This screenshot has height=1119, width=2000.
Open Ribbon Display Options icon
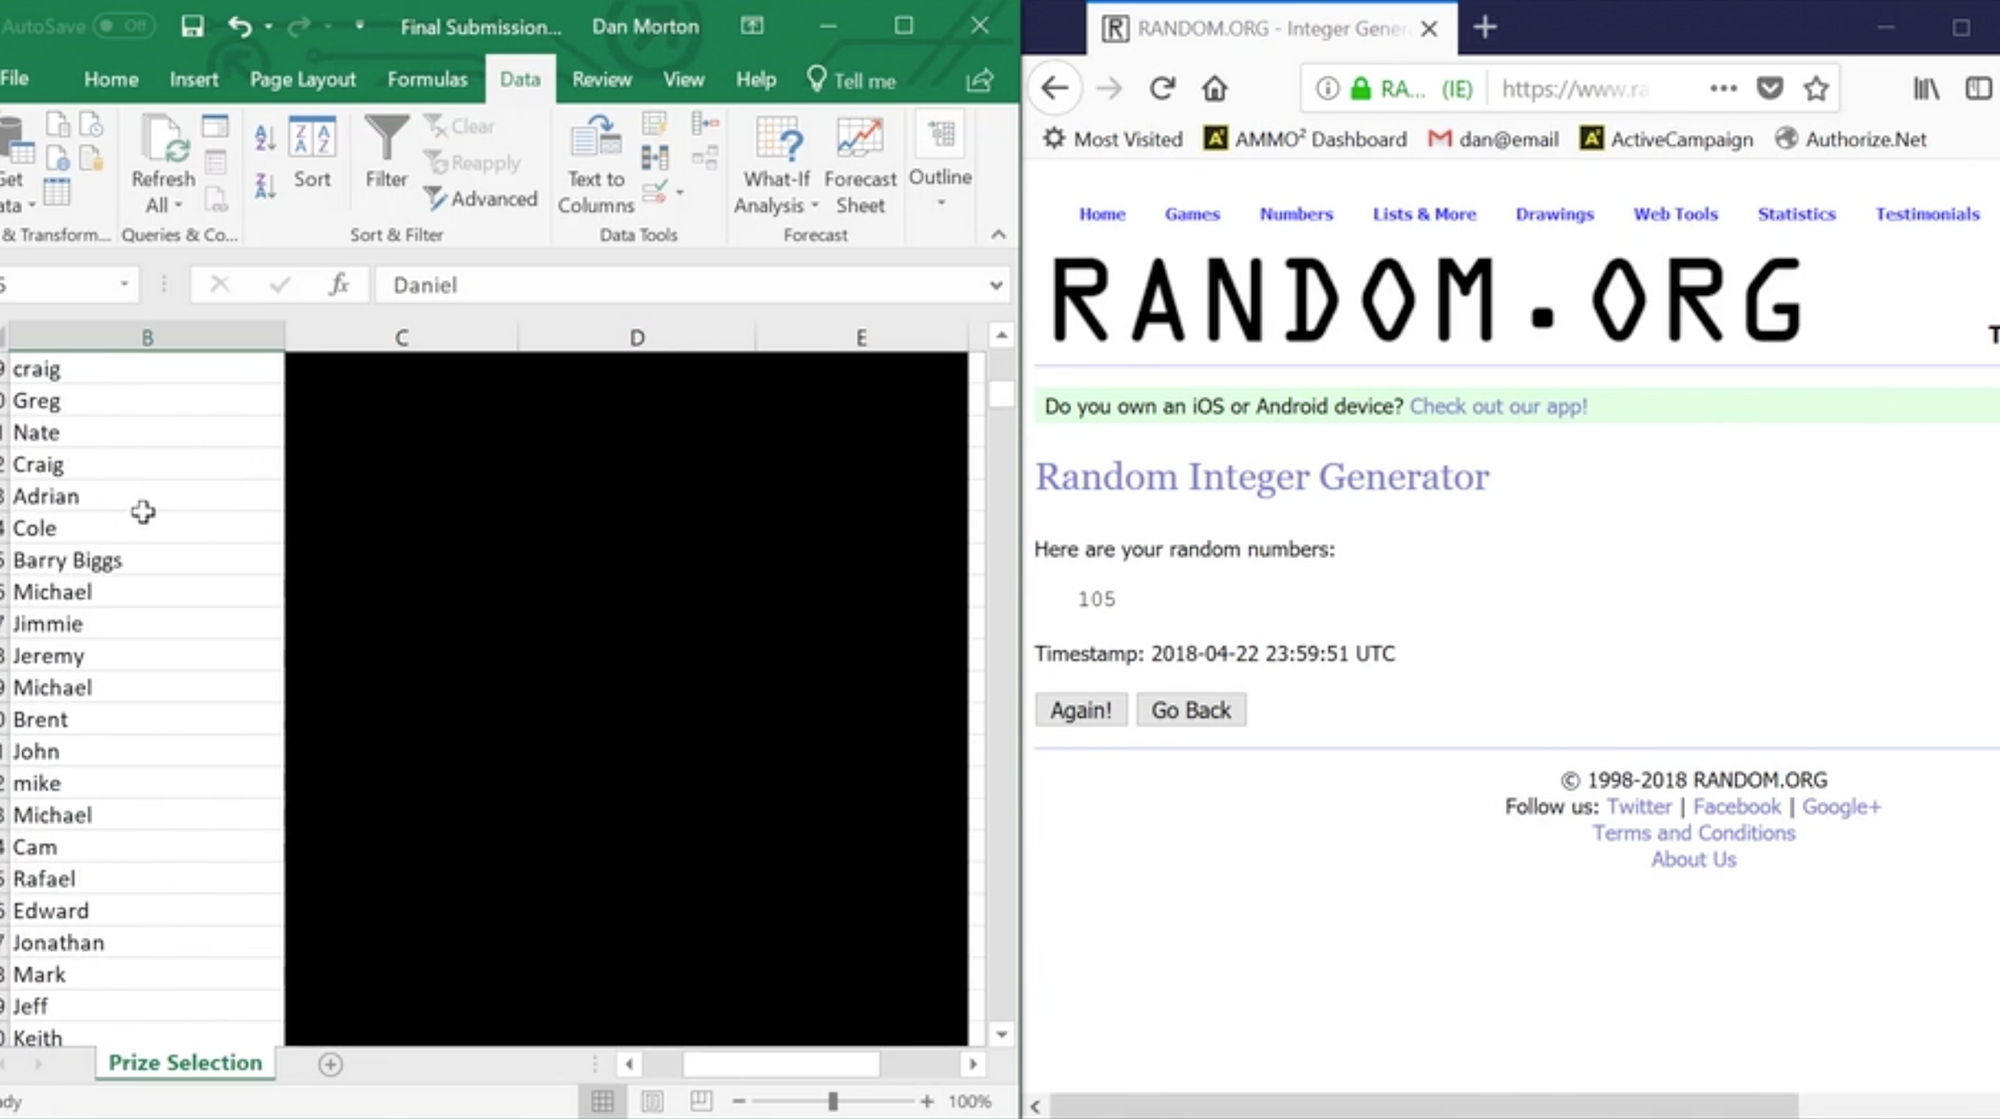coord(752,26)
